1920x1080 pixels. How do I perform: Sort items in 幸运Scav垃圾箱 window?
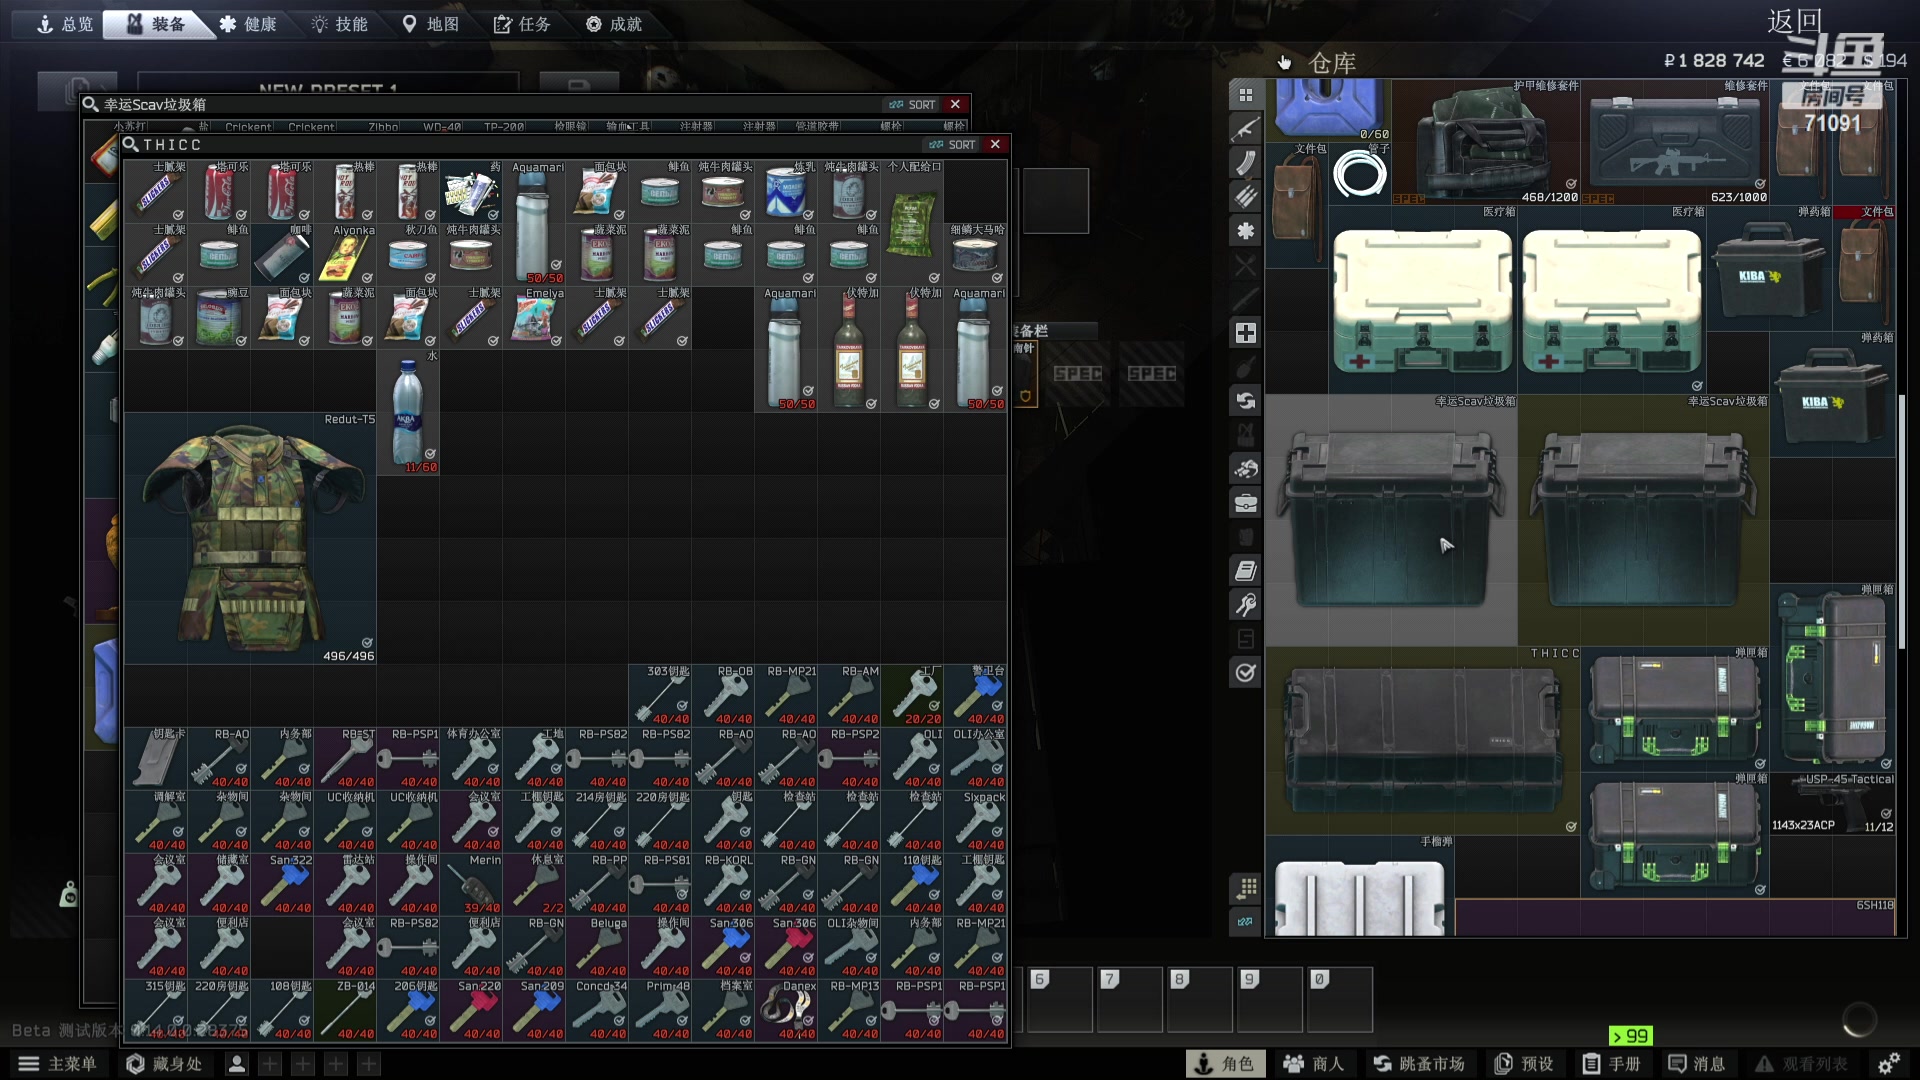(912, 105)
